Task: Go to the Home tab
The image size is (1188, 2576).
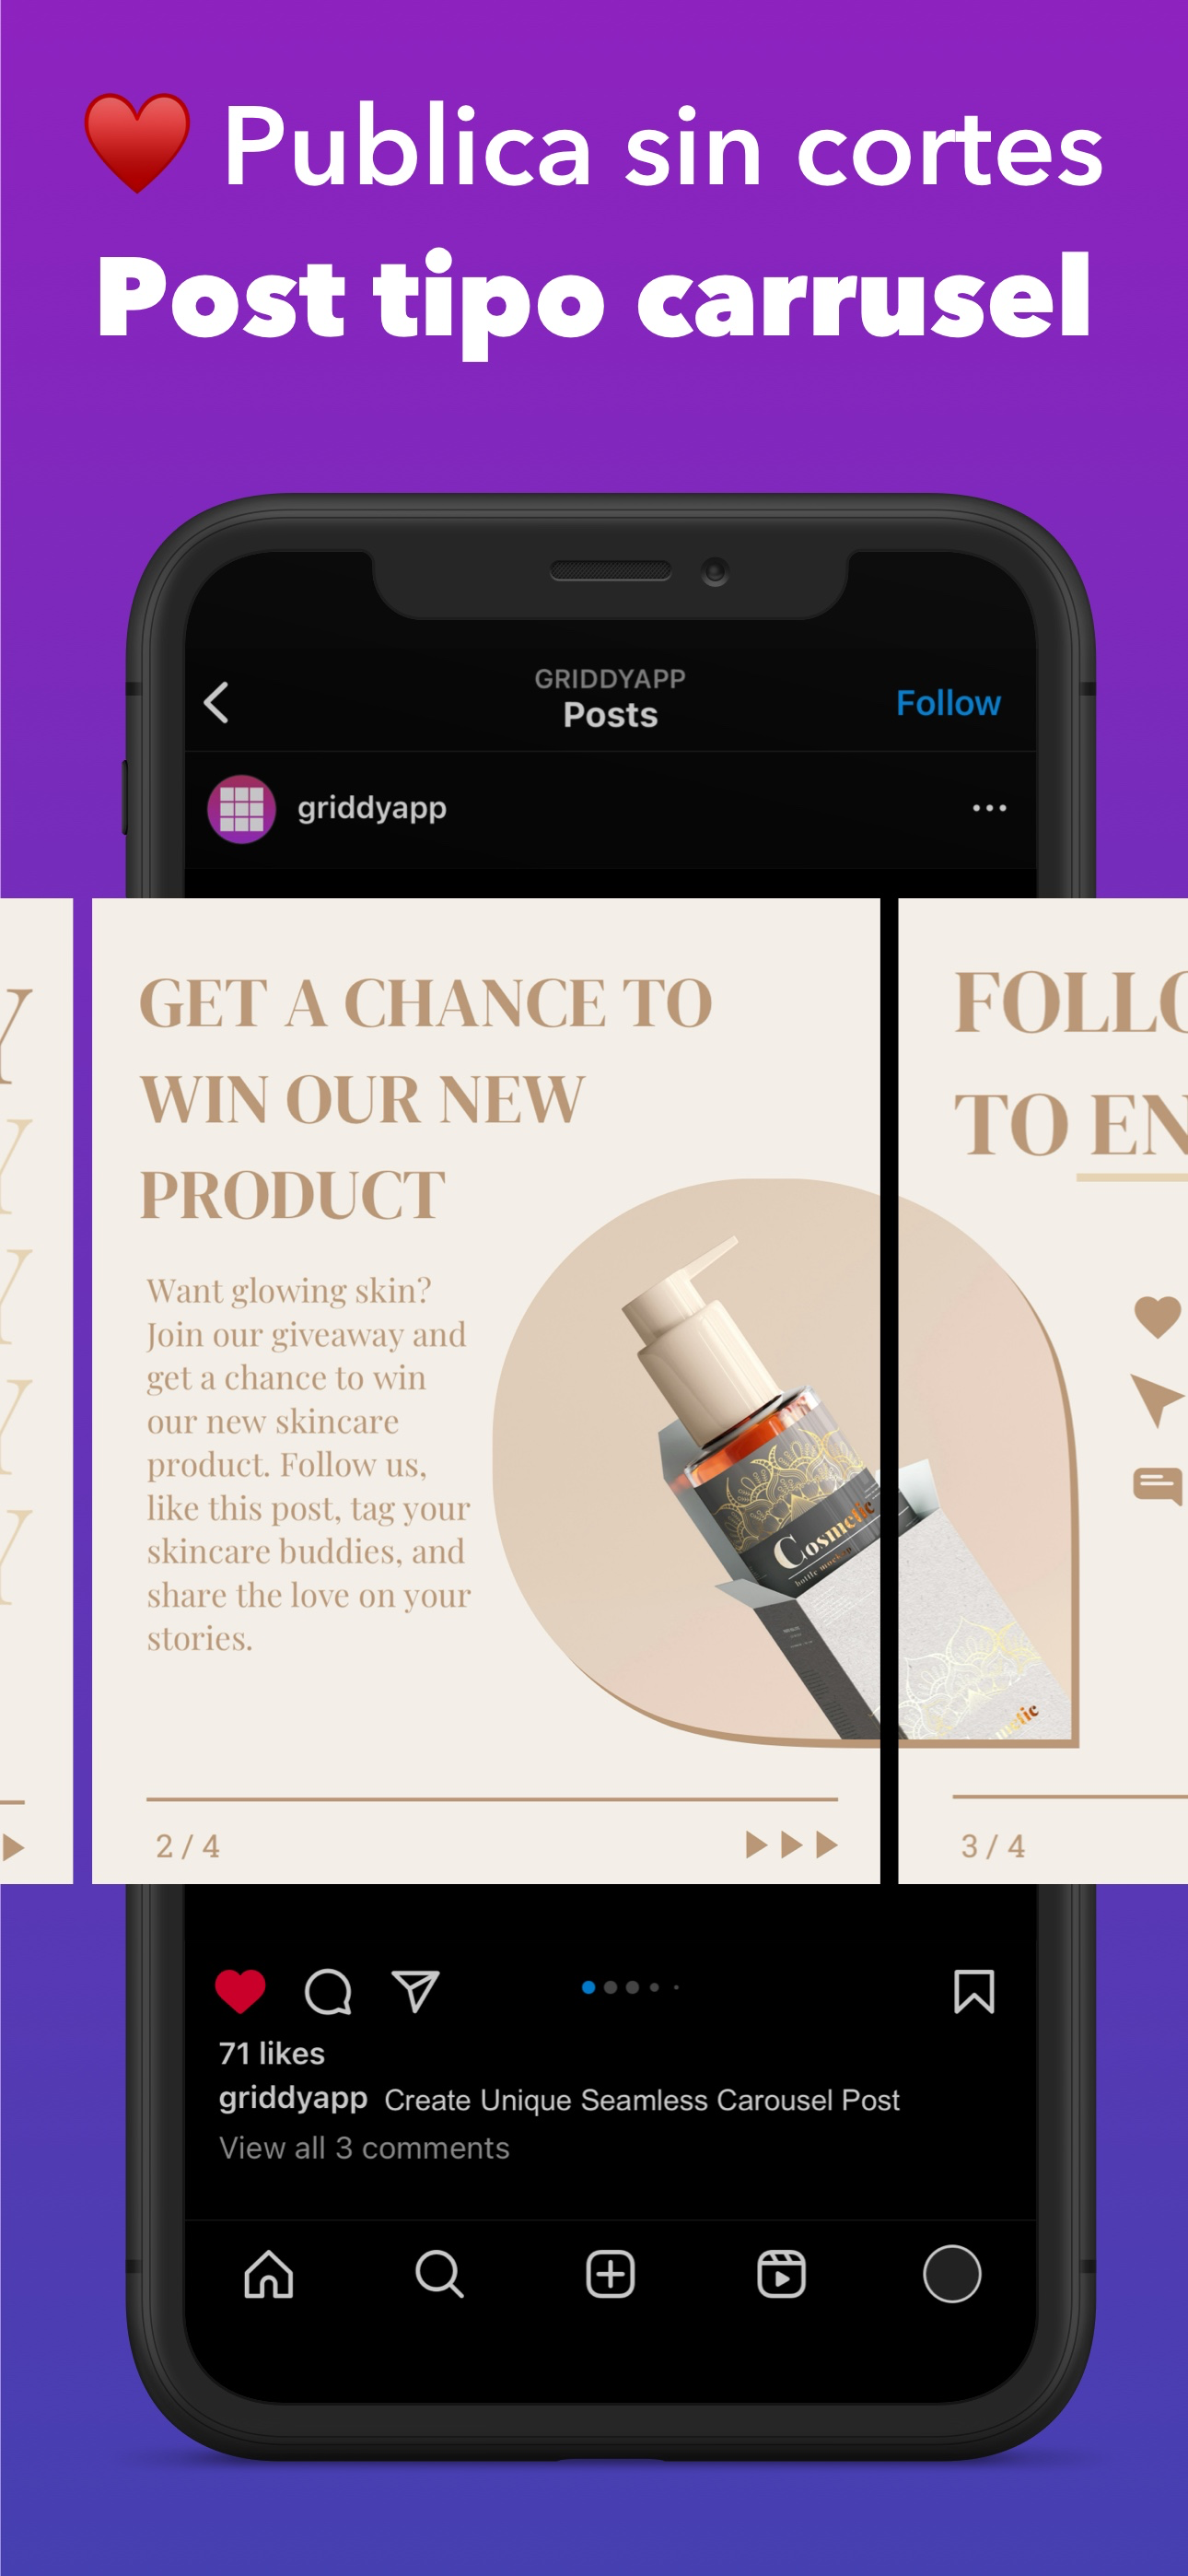Action: 269,2273
